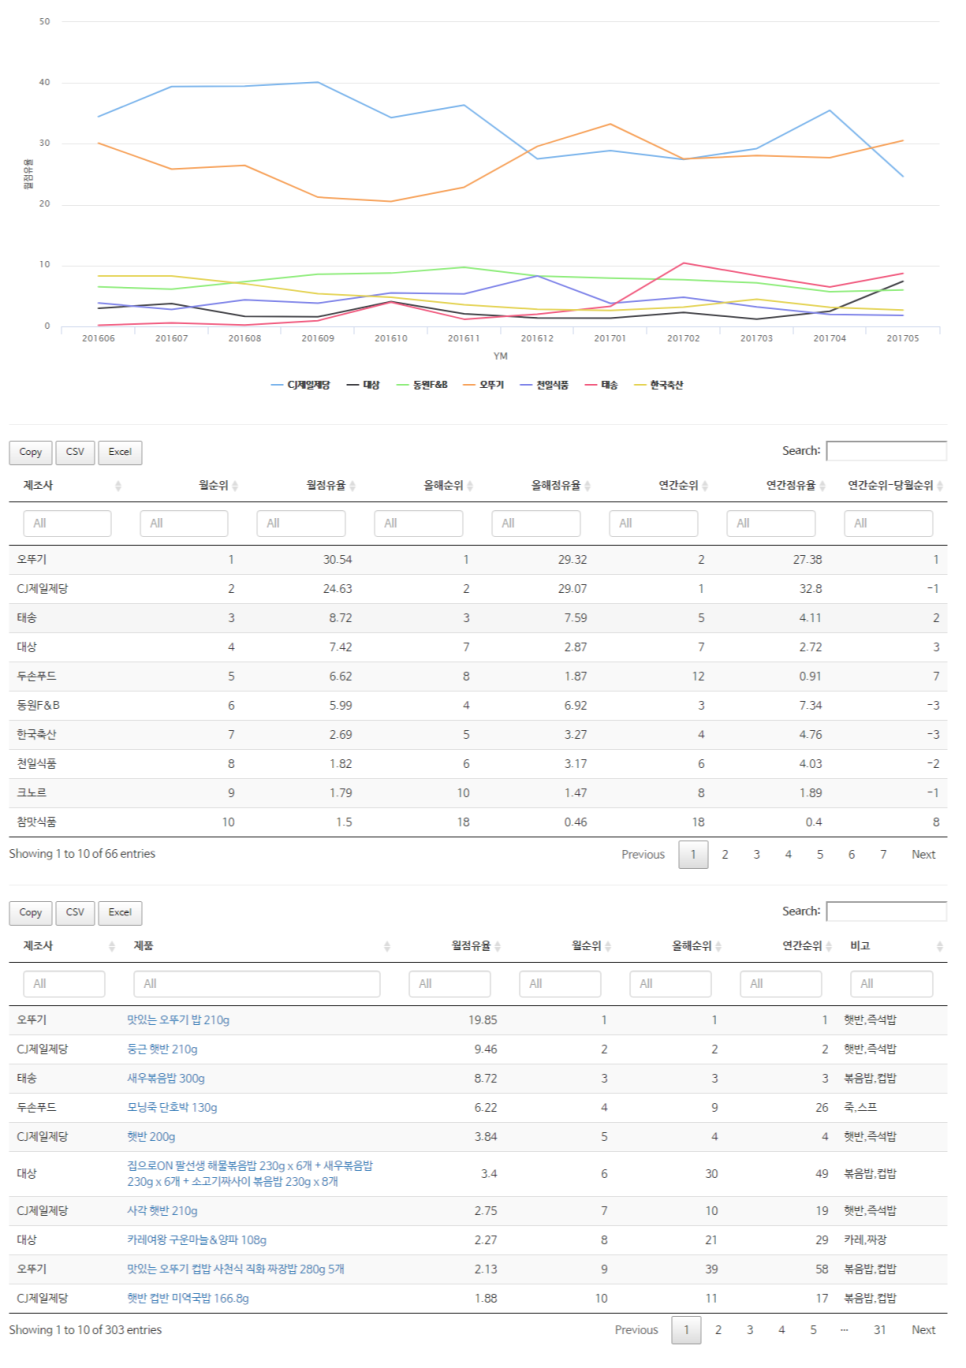The height and width of the screenshot is (1368, 966).
Task: Open product link 새우볶음밥 300g
Action: pos(166,1078)
